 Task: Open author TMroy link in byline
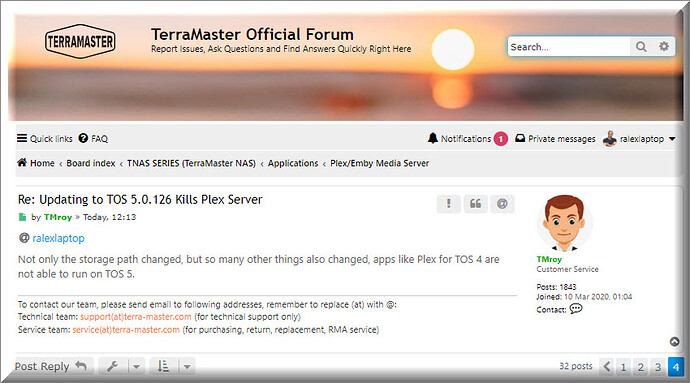58,217
